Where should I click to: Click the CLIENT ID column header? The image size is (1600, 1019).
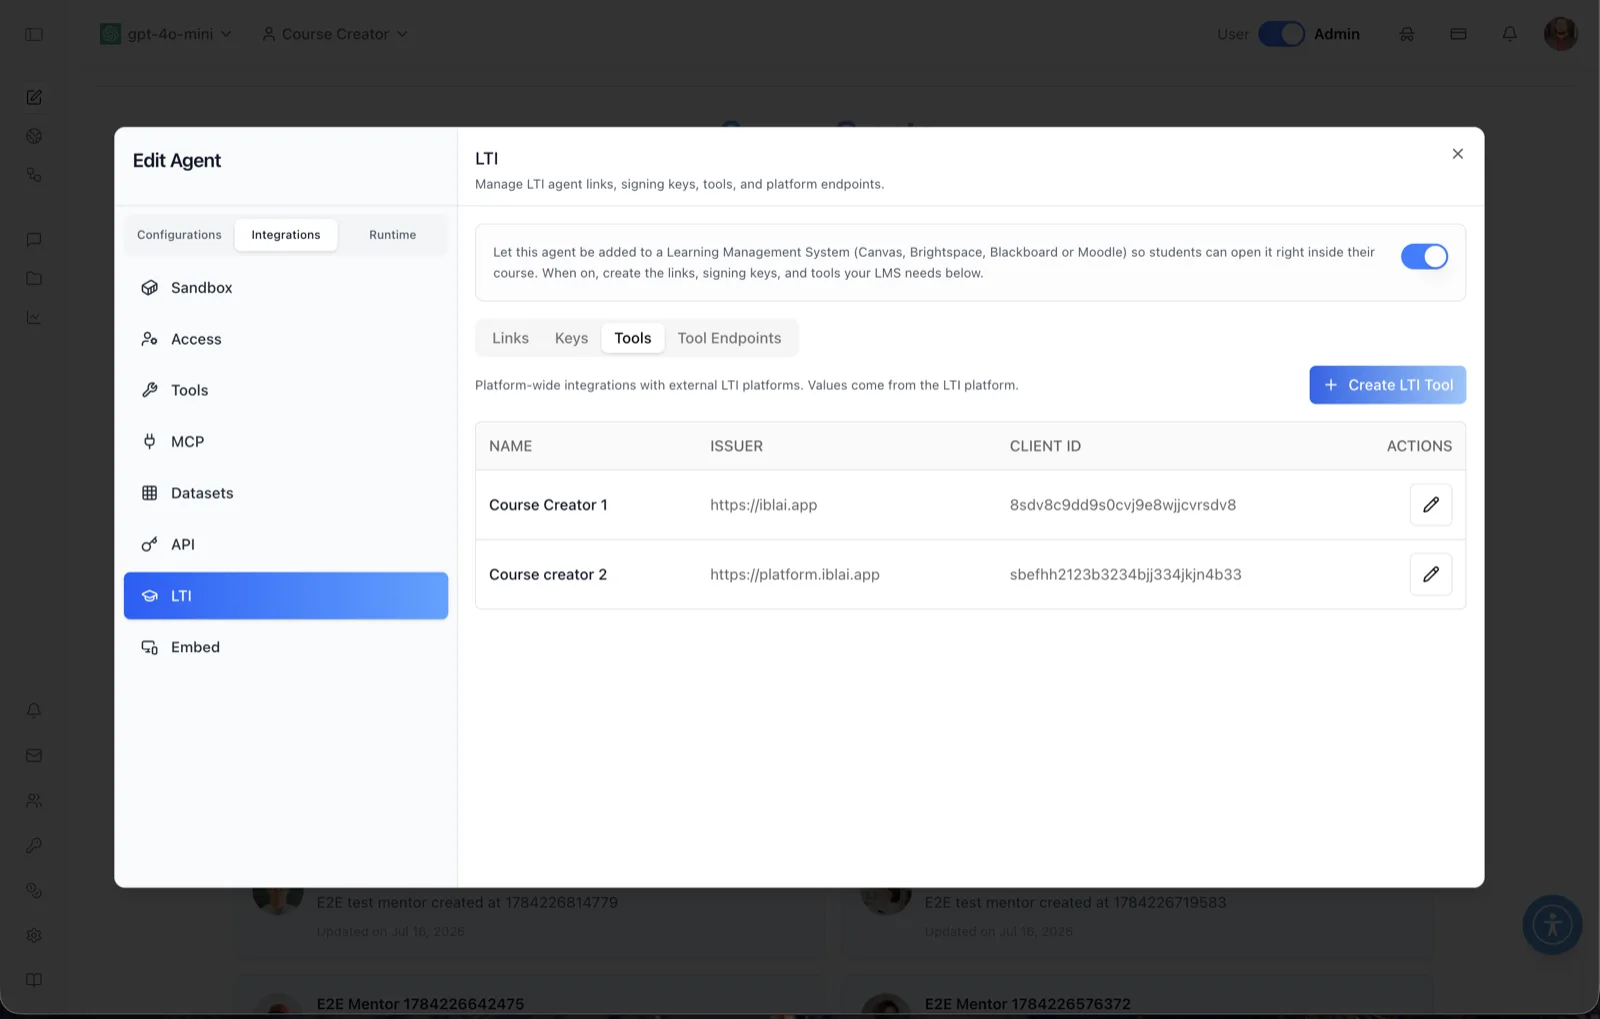(1045, 446)
